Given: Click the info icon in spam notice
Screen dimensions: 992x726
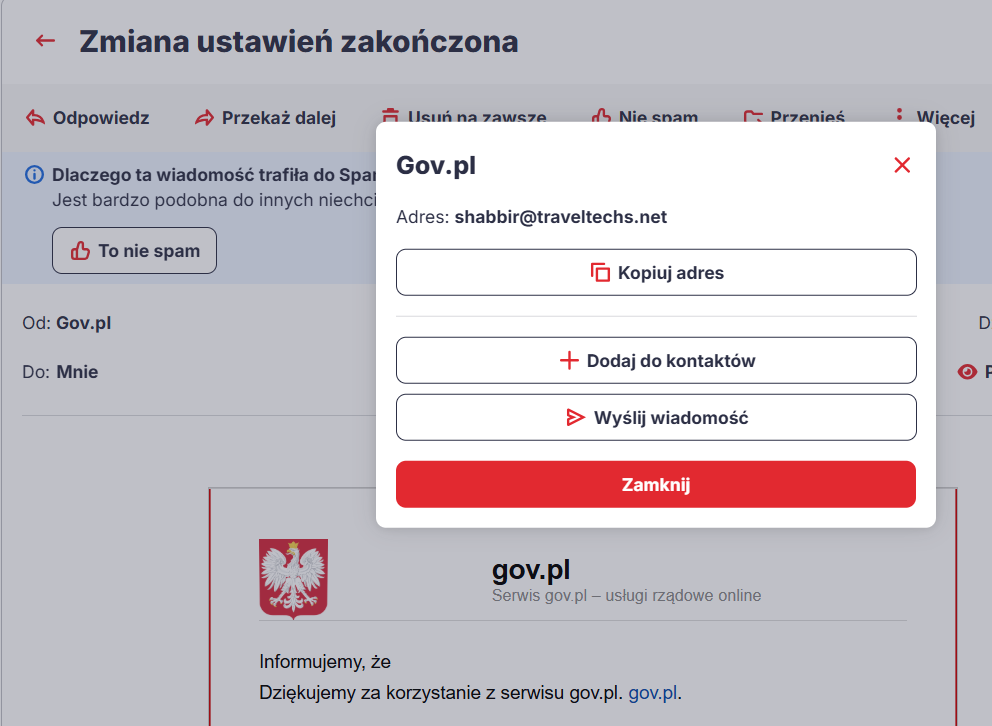Looking at the screenshot, I should [34, 176].
